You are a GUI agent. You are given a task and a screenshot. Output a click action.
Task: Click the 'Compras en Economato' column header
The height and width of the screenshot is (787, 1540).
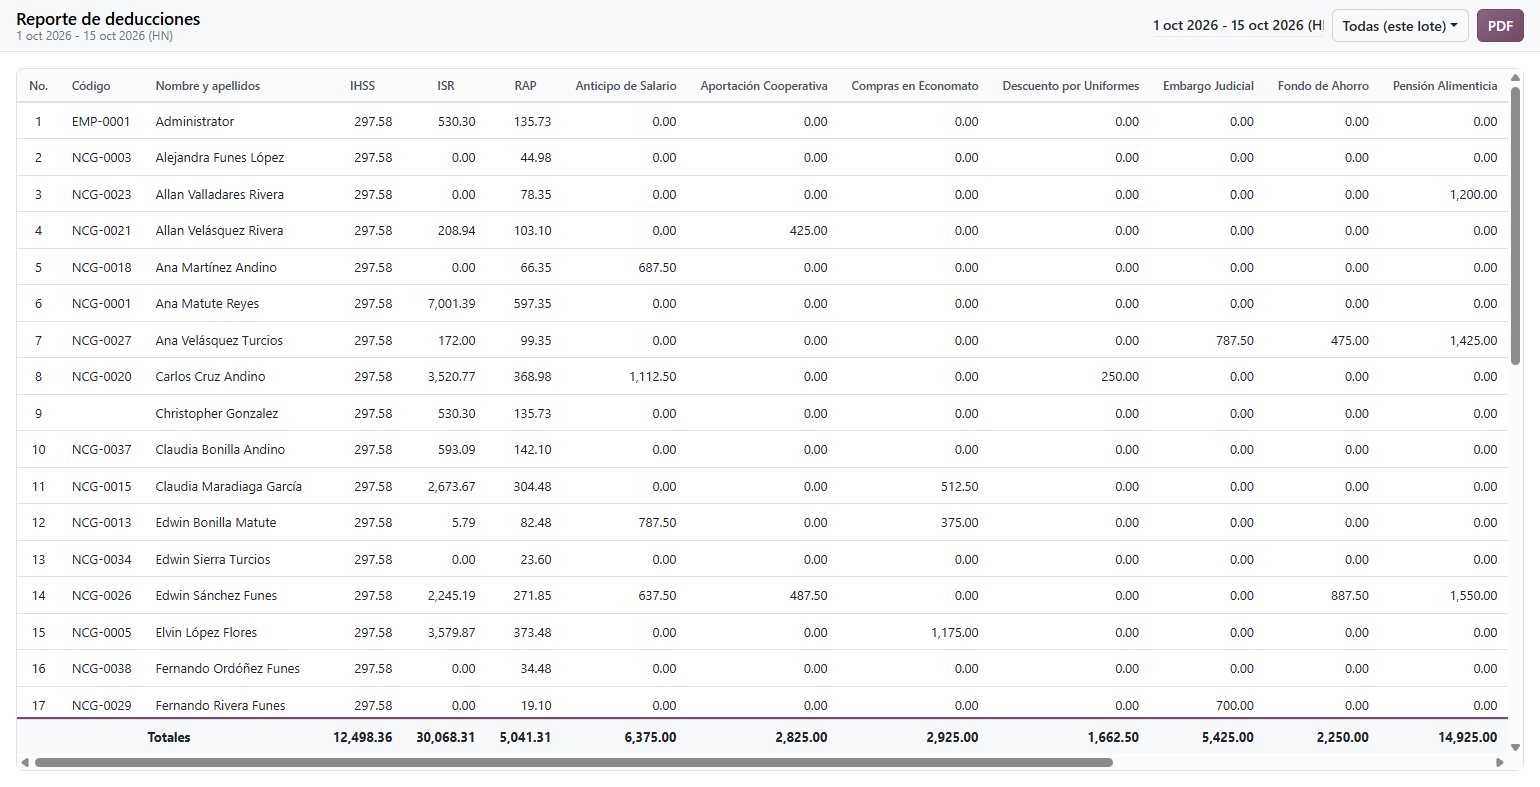tap(915, 86)
